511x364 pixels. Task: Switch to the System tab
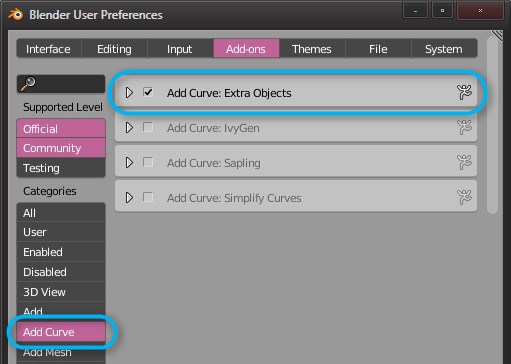444,49
